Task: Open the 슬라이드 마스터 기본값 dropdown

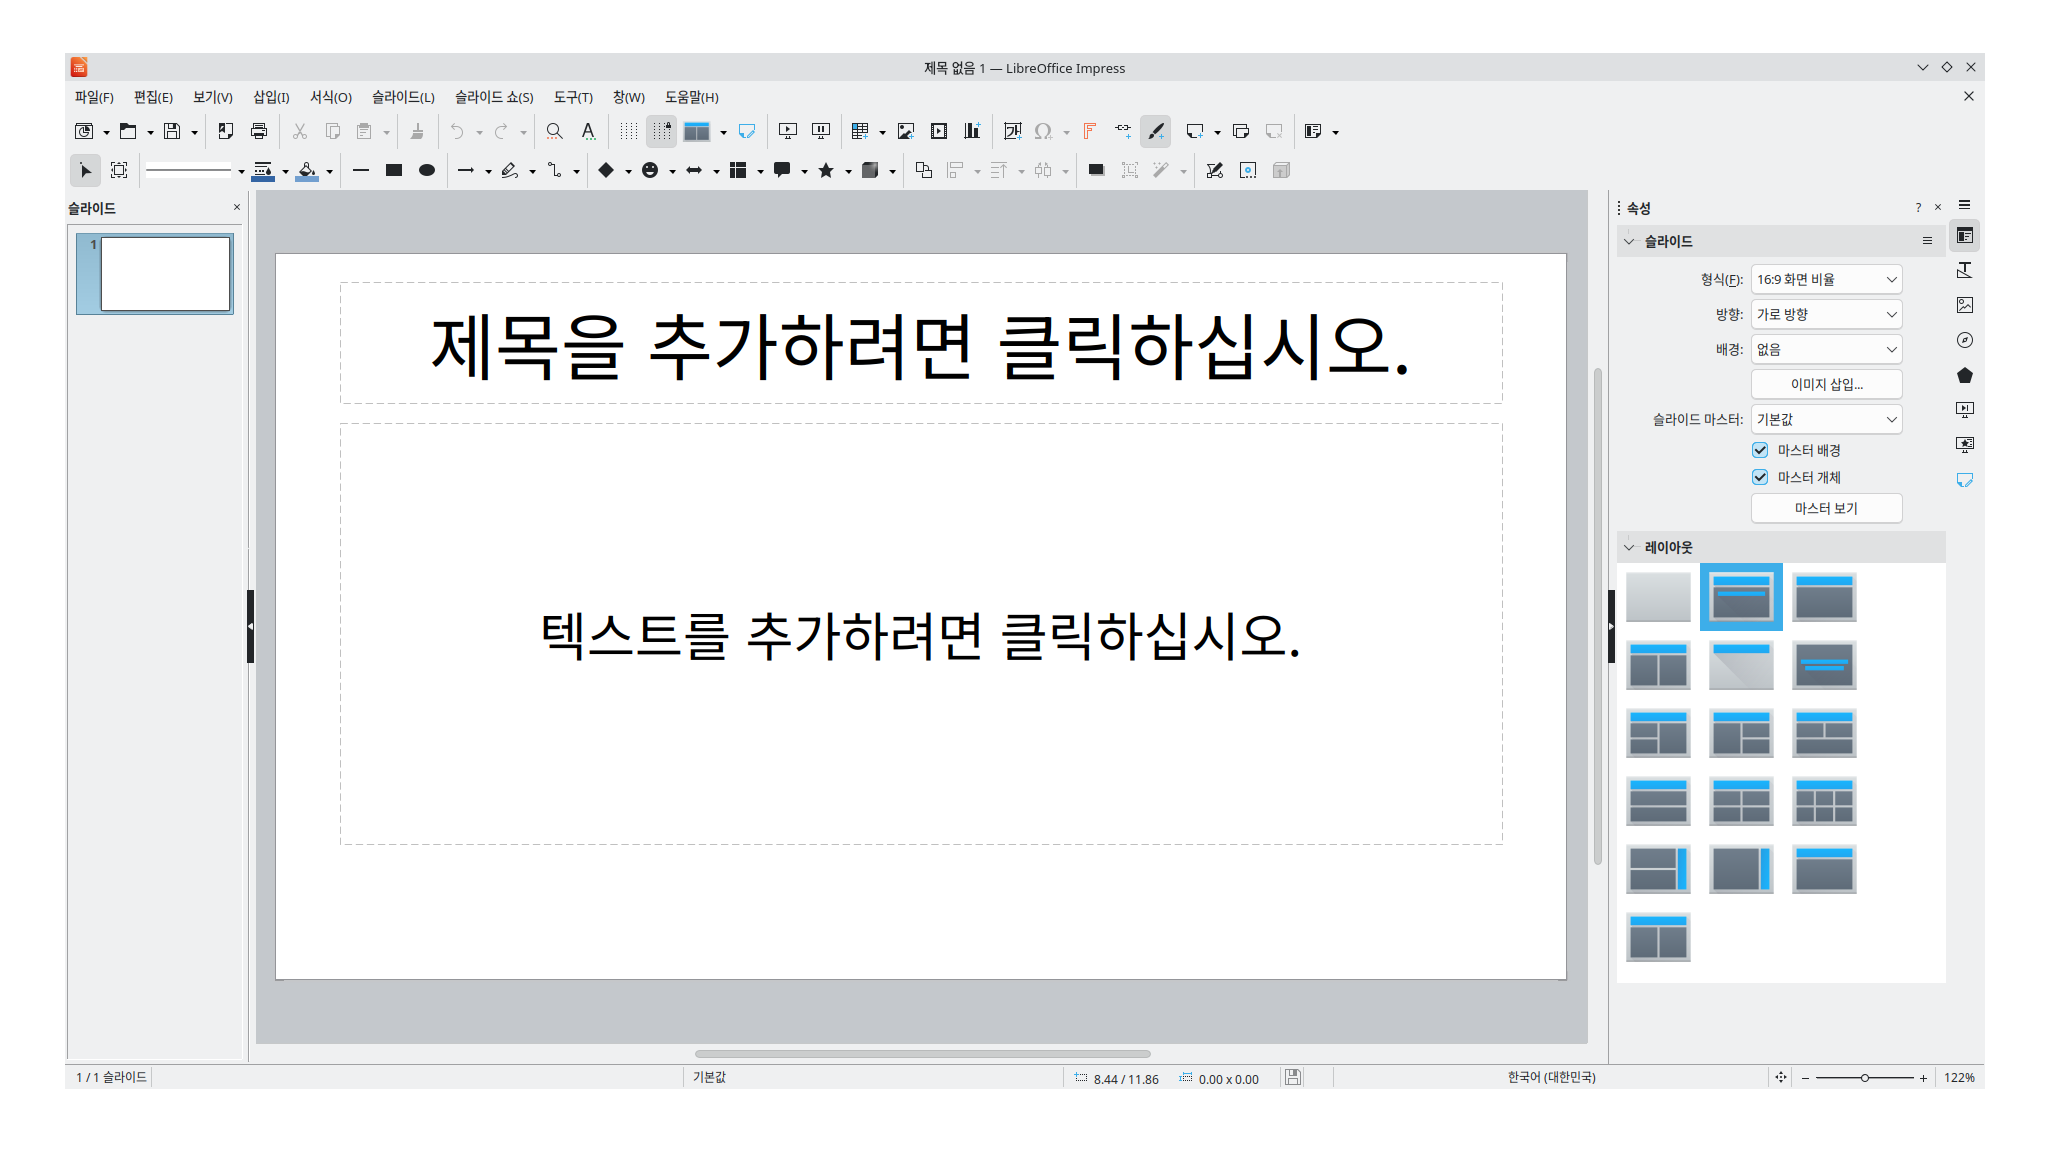Action: [x=1826, y=419]
